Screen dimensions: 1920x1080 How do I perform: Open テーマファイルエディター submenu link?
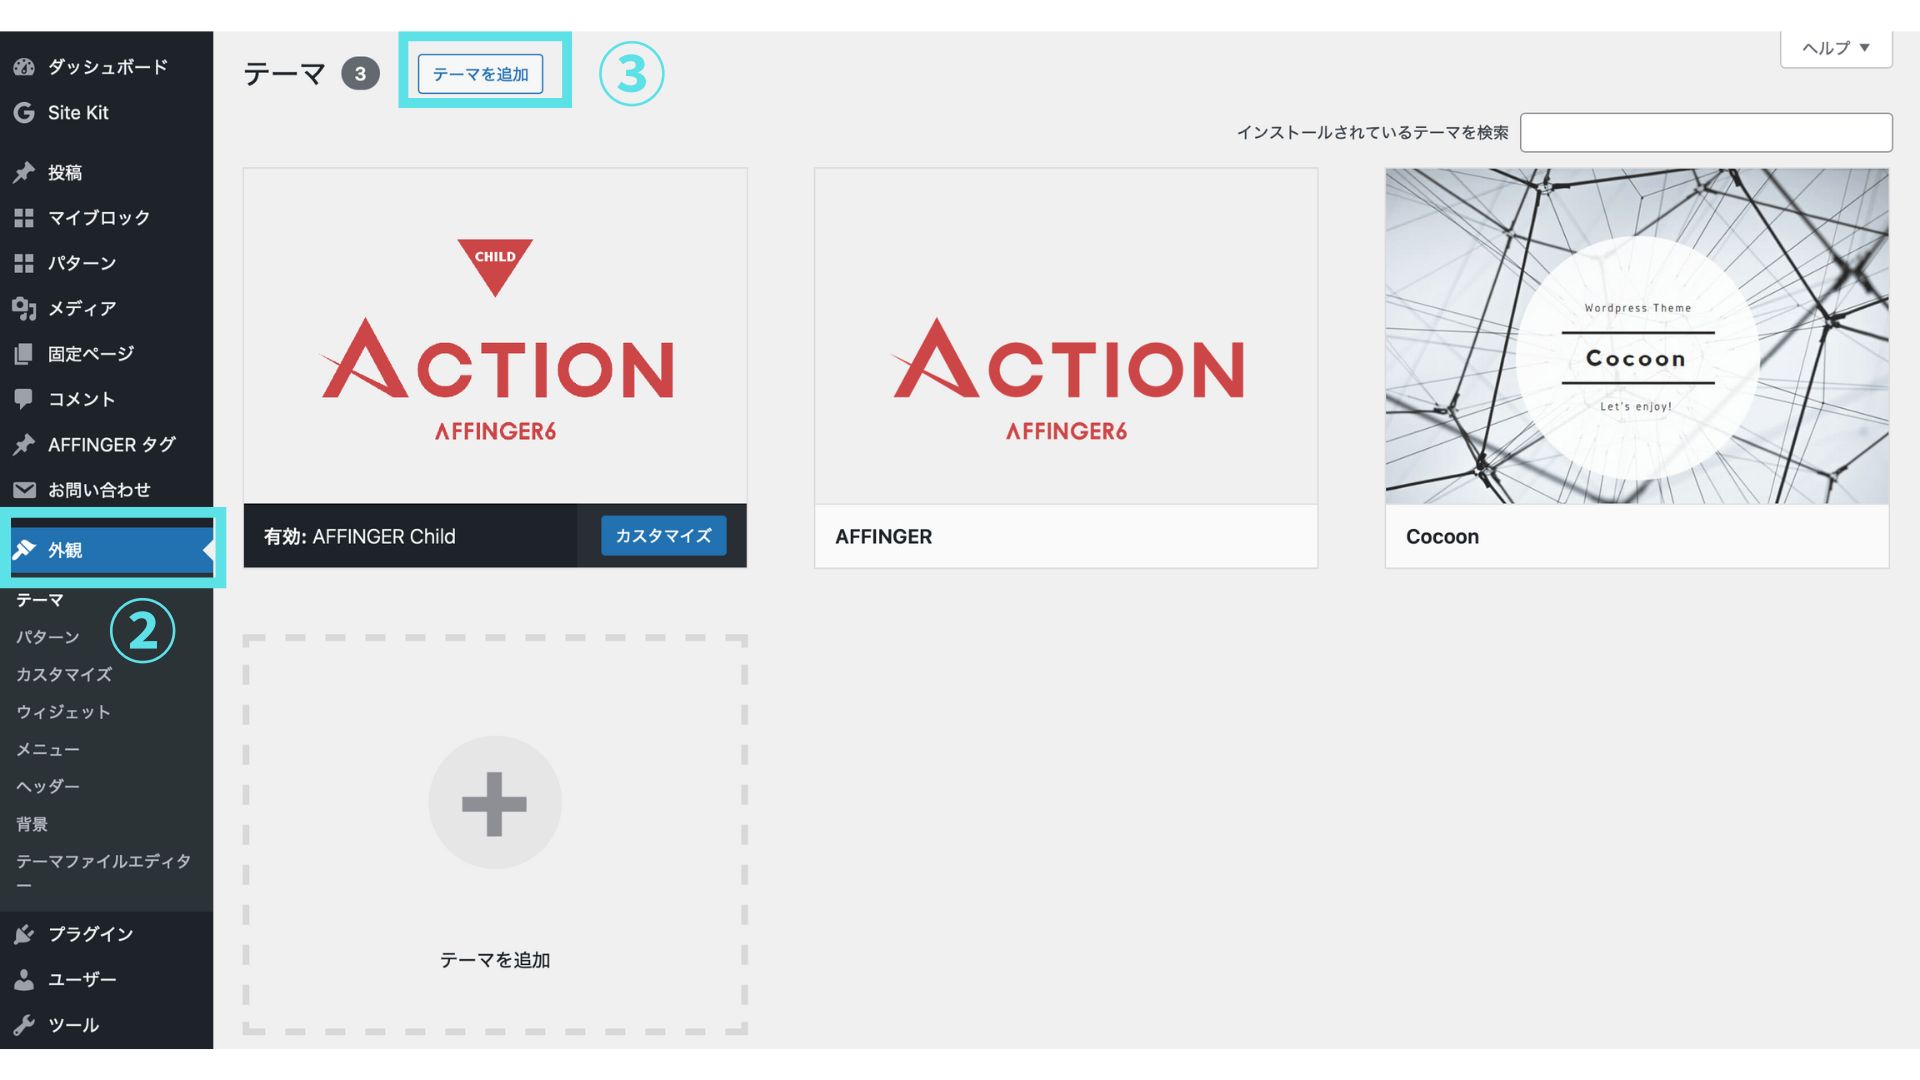pyautogui.click(x=103, y=872)
